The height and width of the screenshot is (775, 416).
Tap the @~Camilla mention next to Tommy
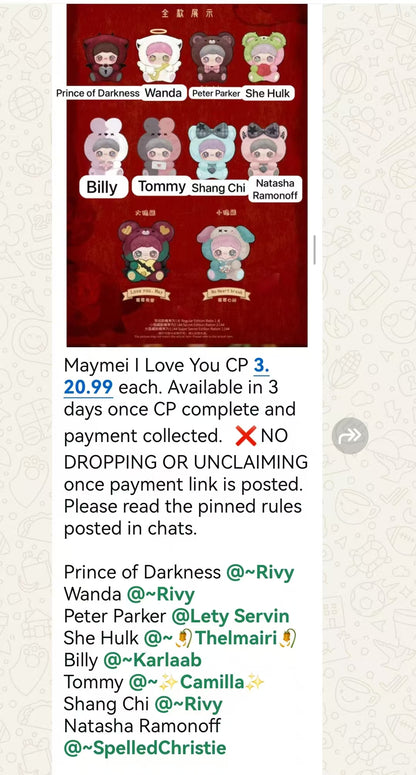pyautogui.click(x=197, y=682)
